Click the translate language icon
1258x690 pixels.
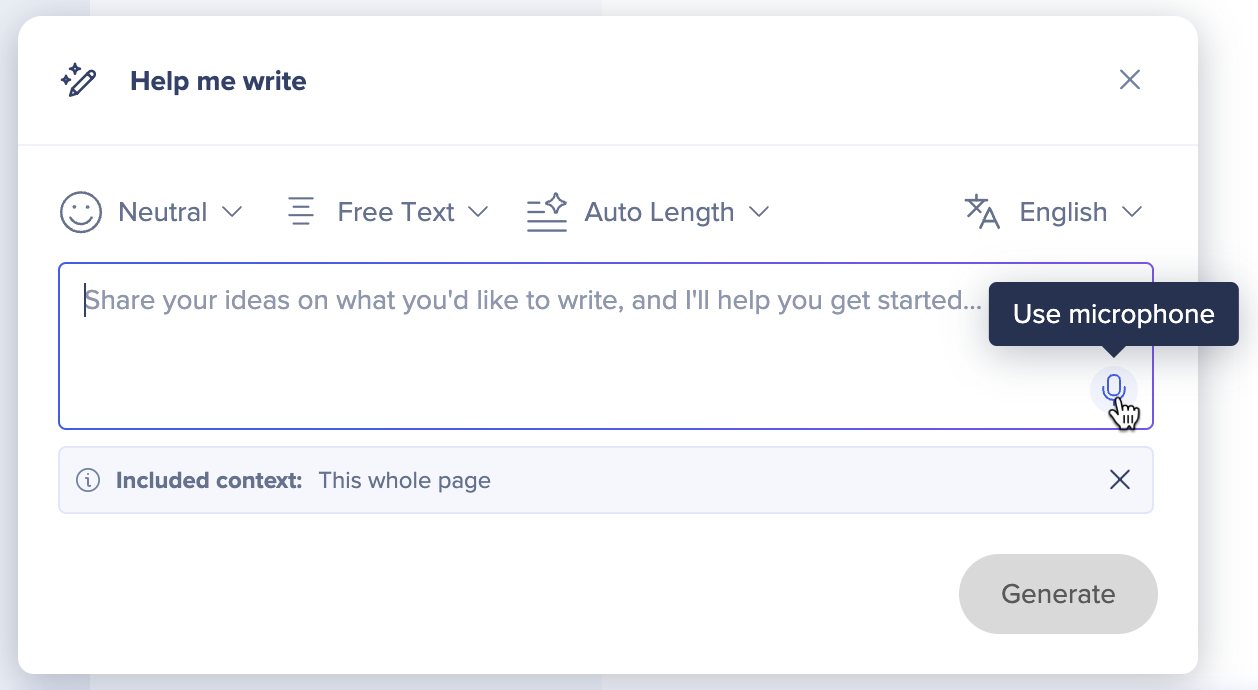982,212
